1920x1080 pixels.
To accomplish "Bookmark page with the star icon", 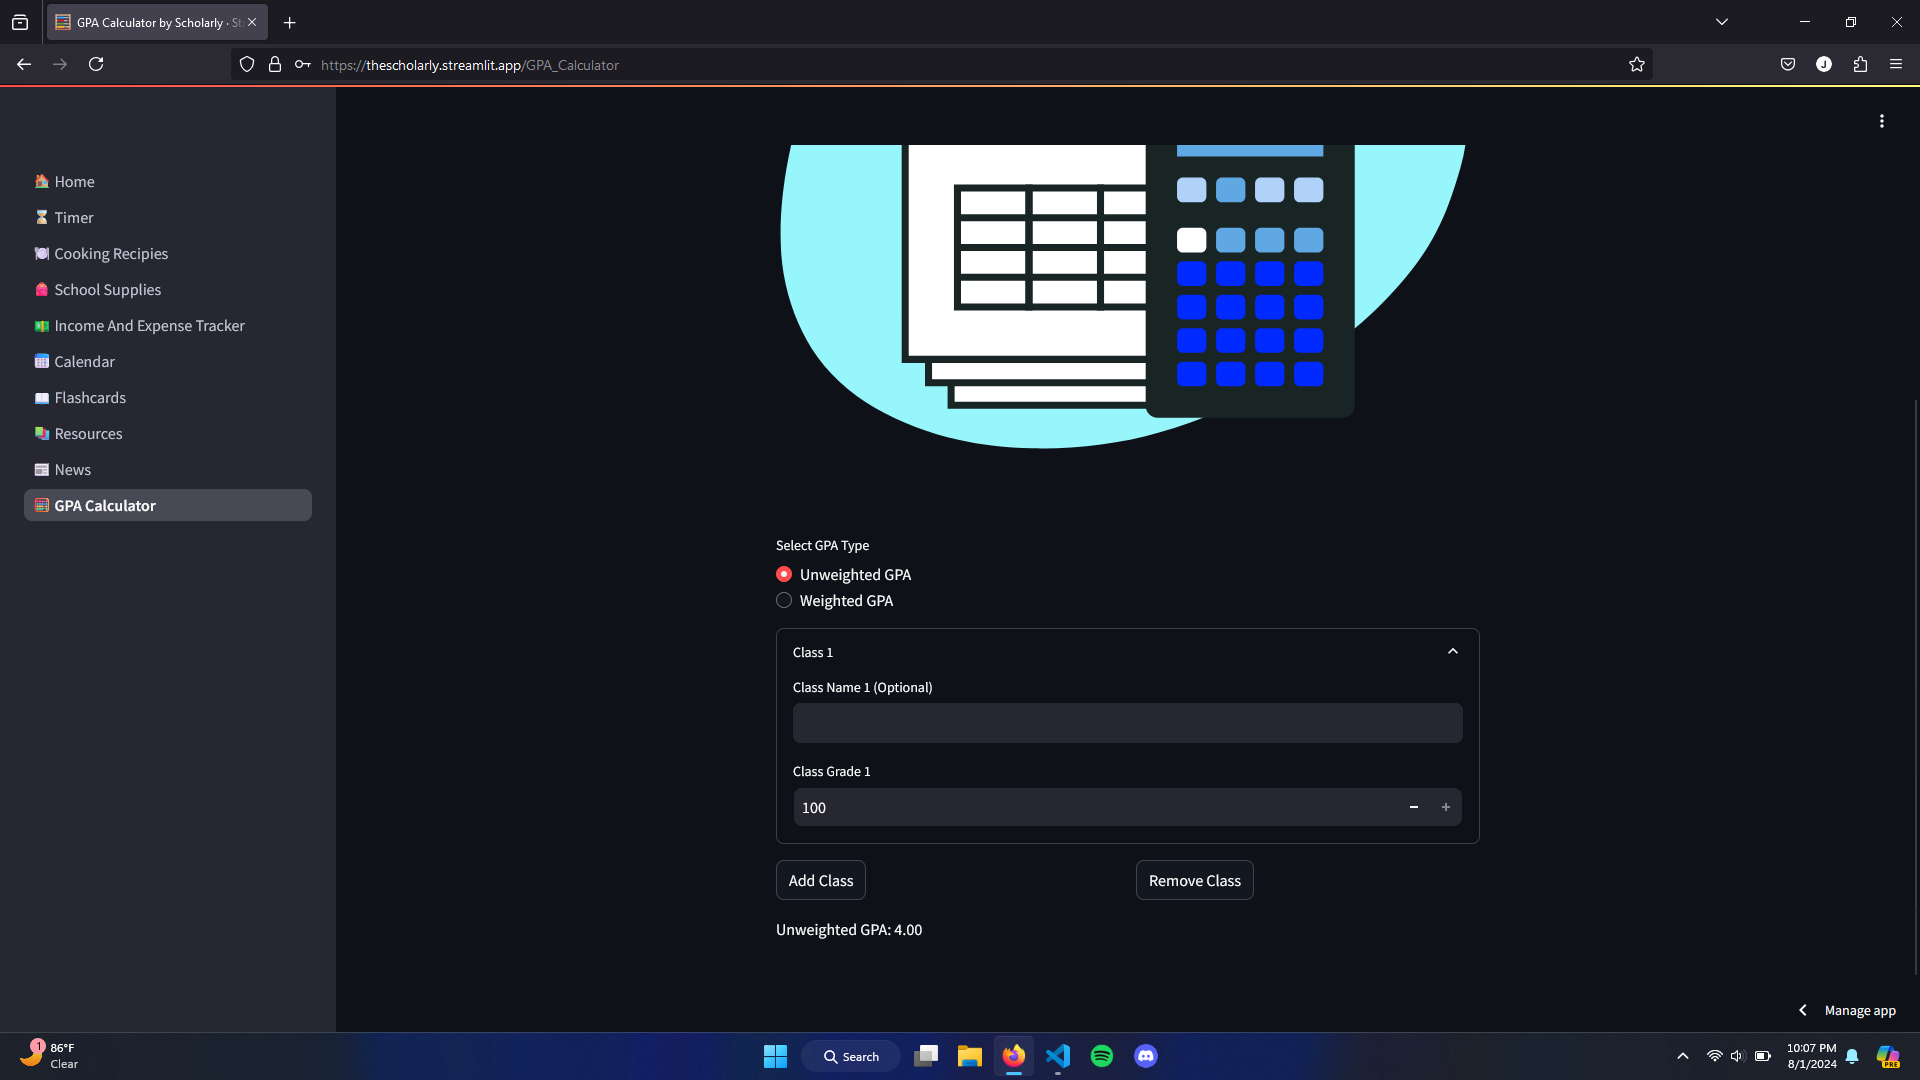I will pos(1636,65).
